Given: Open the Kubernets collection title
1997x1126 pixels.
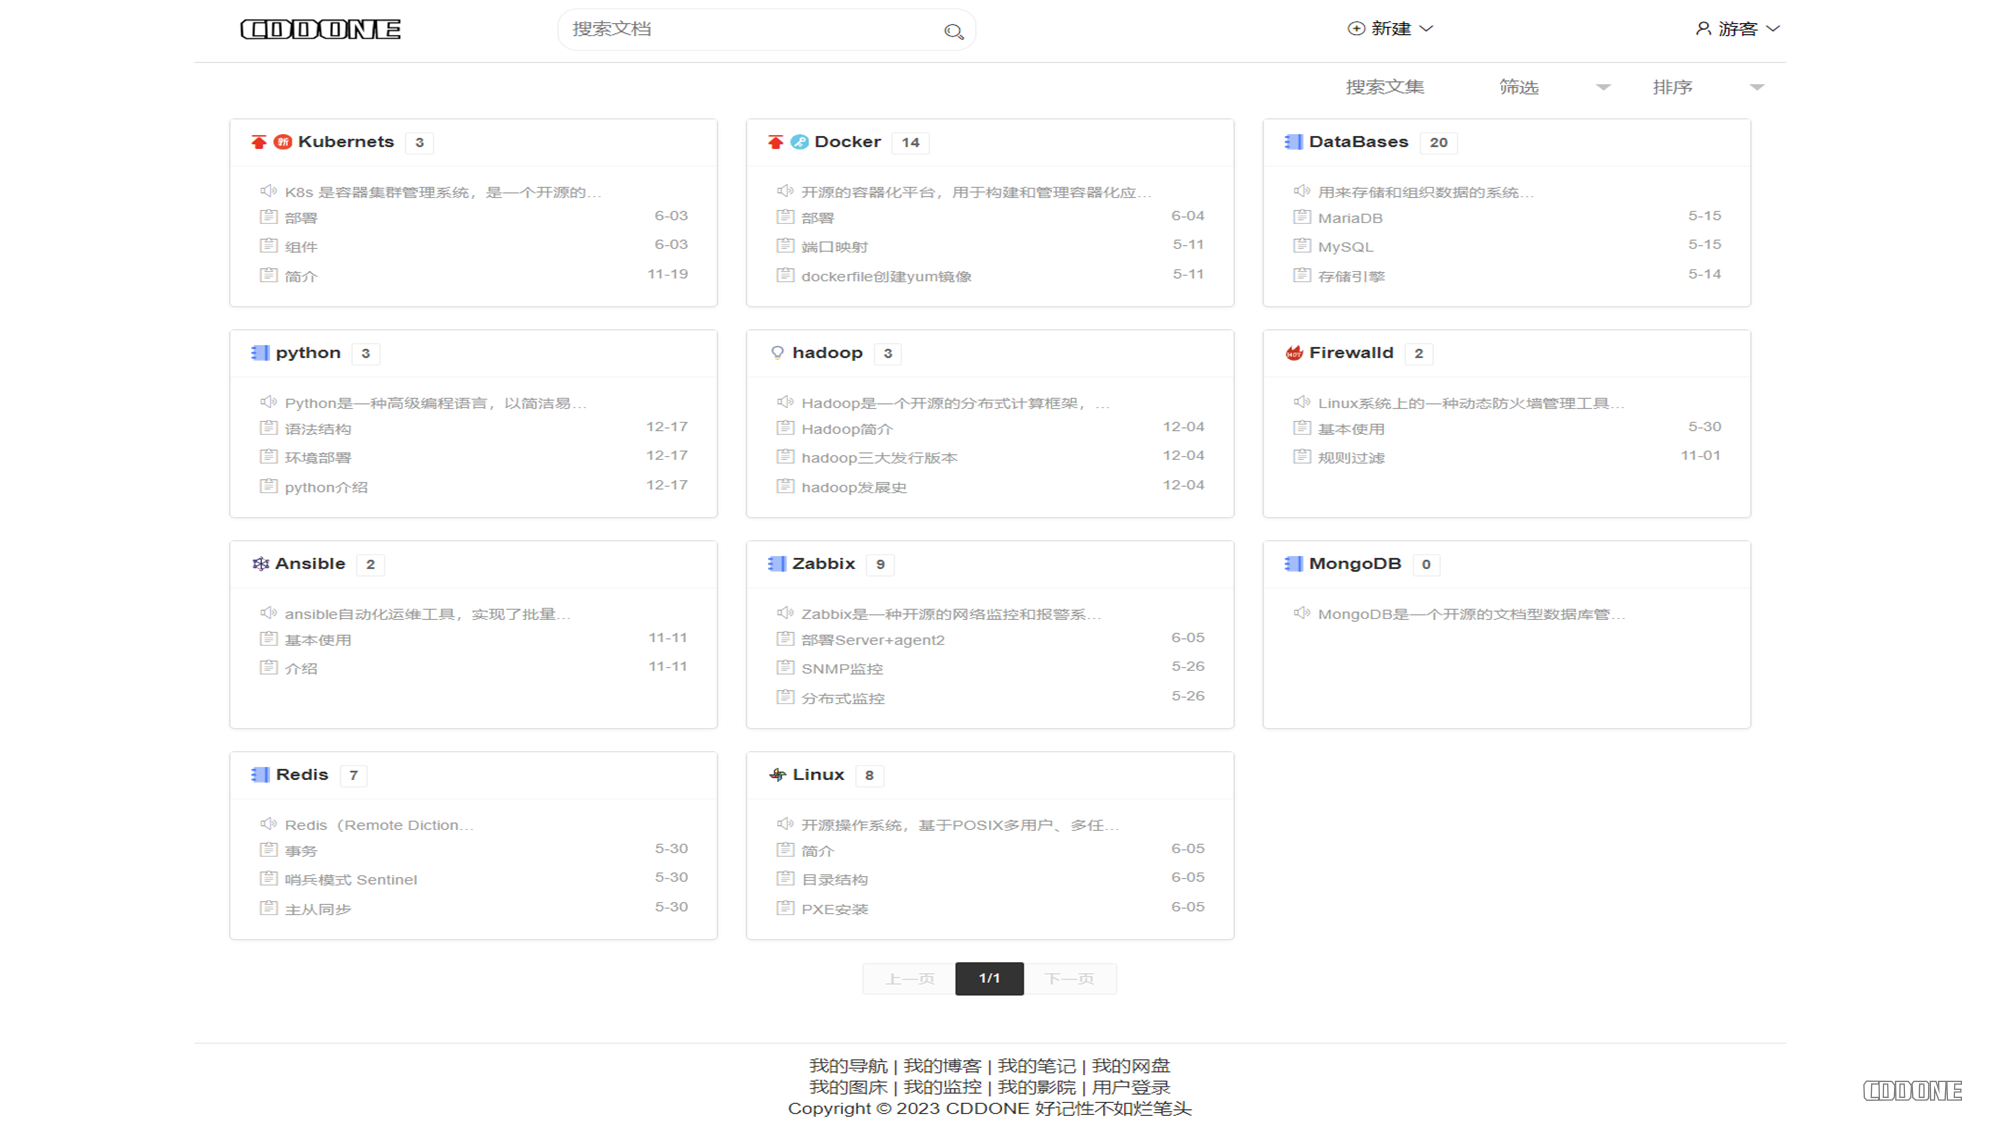Looking at the screenshot, I should (x=346, y=142).
